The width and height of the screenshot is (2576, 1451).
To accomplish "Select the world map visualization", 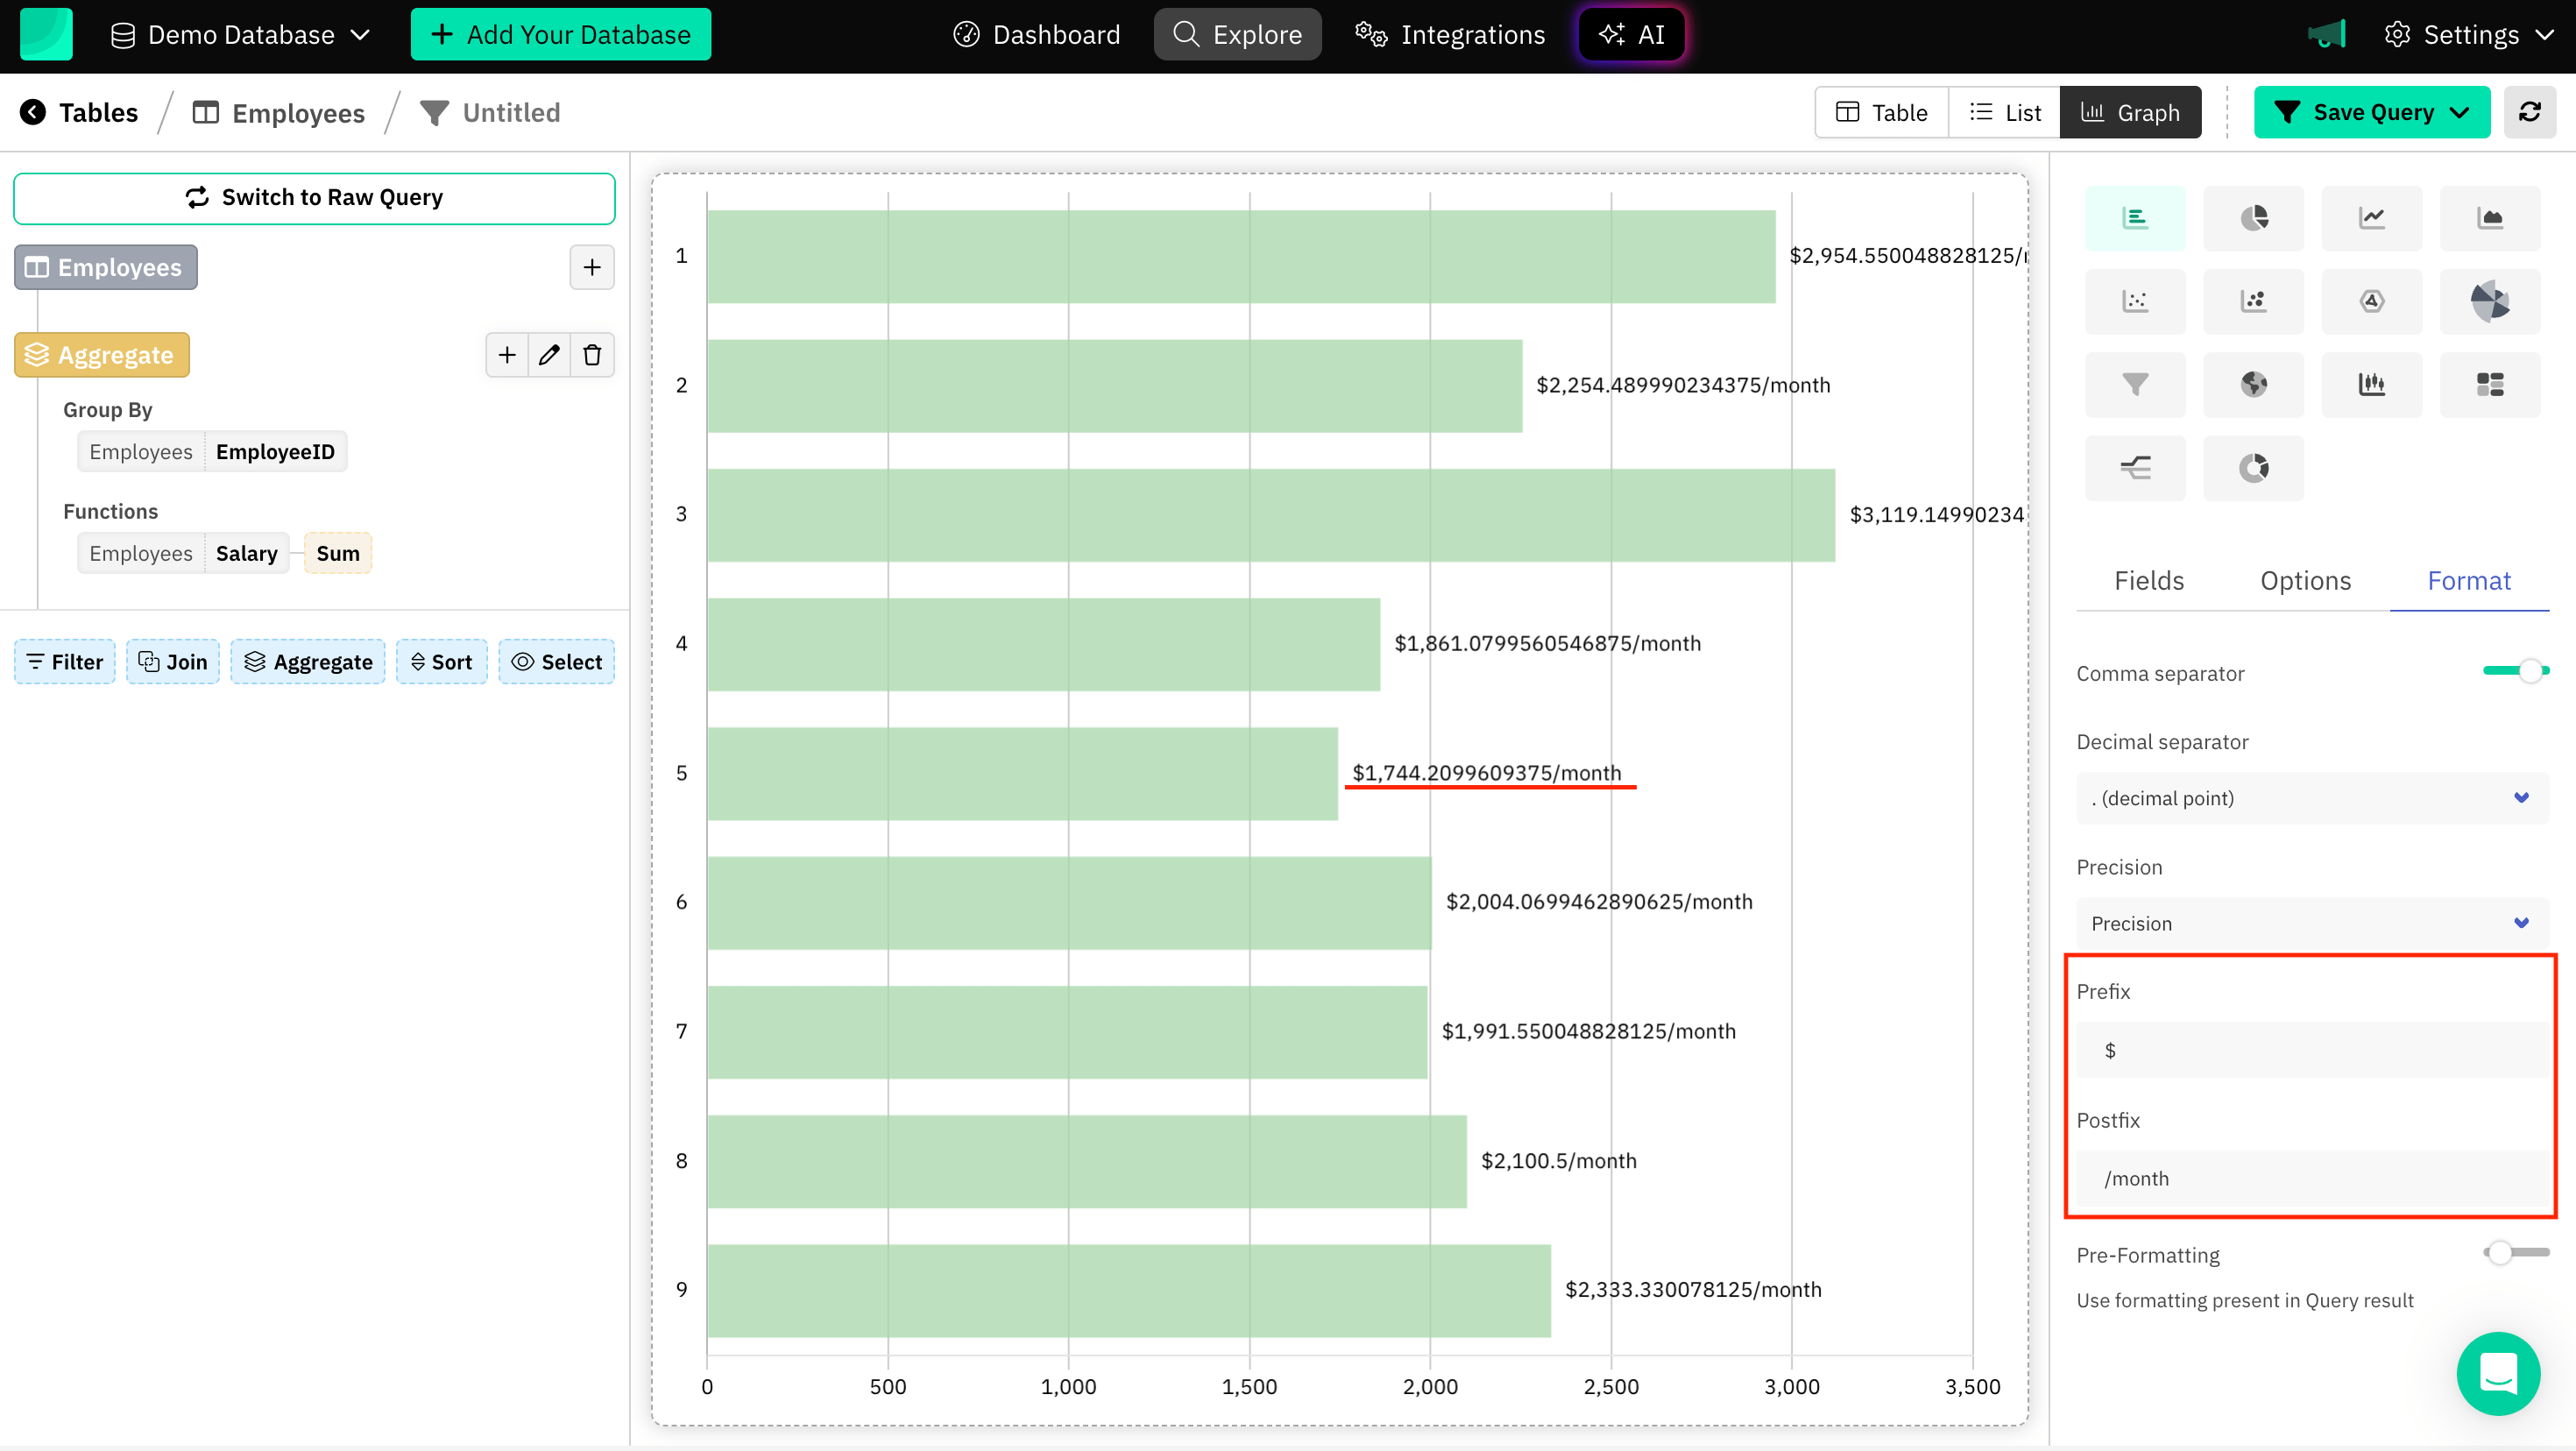I will click(2254, 384).
